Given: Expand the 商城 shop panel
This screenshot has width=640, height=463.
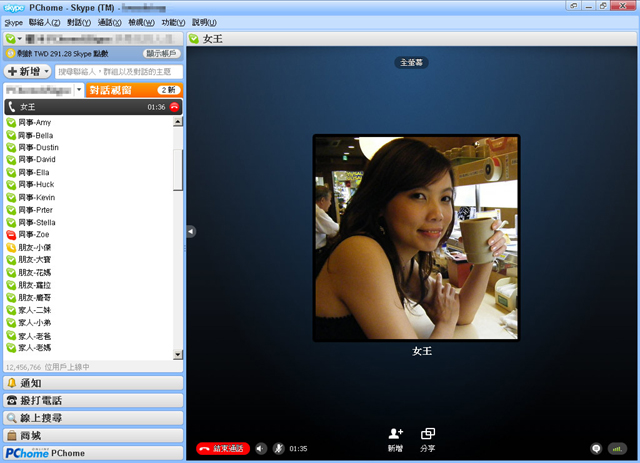Looking at the screenshot, I should point(93,436).
